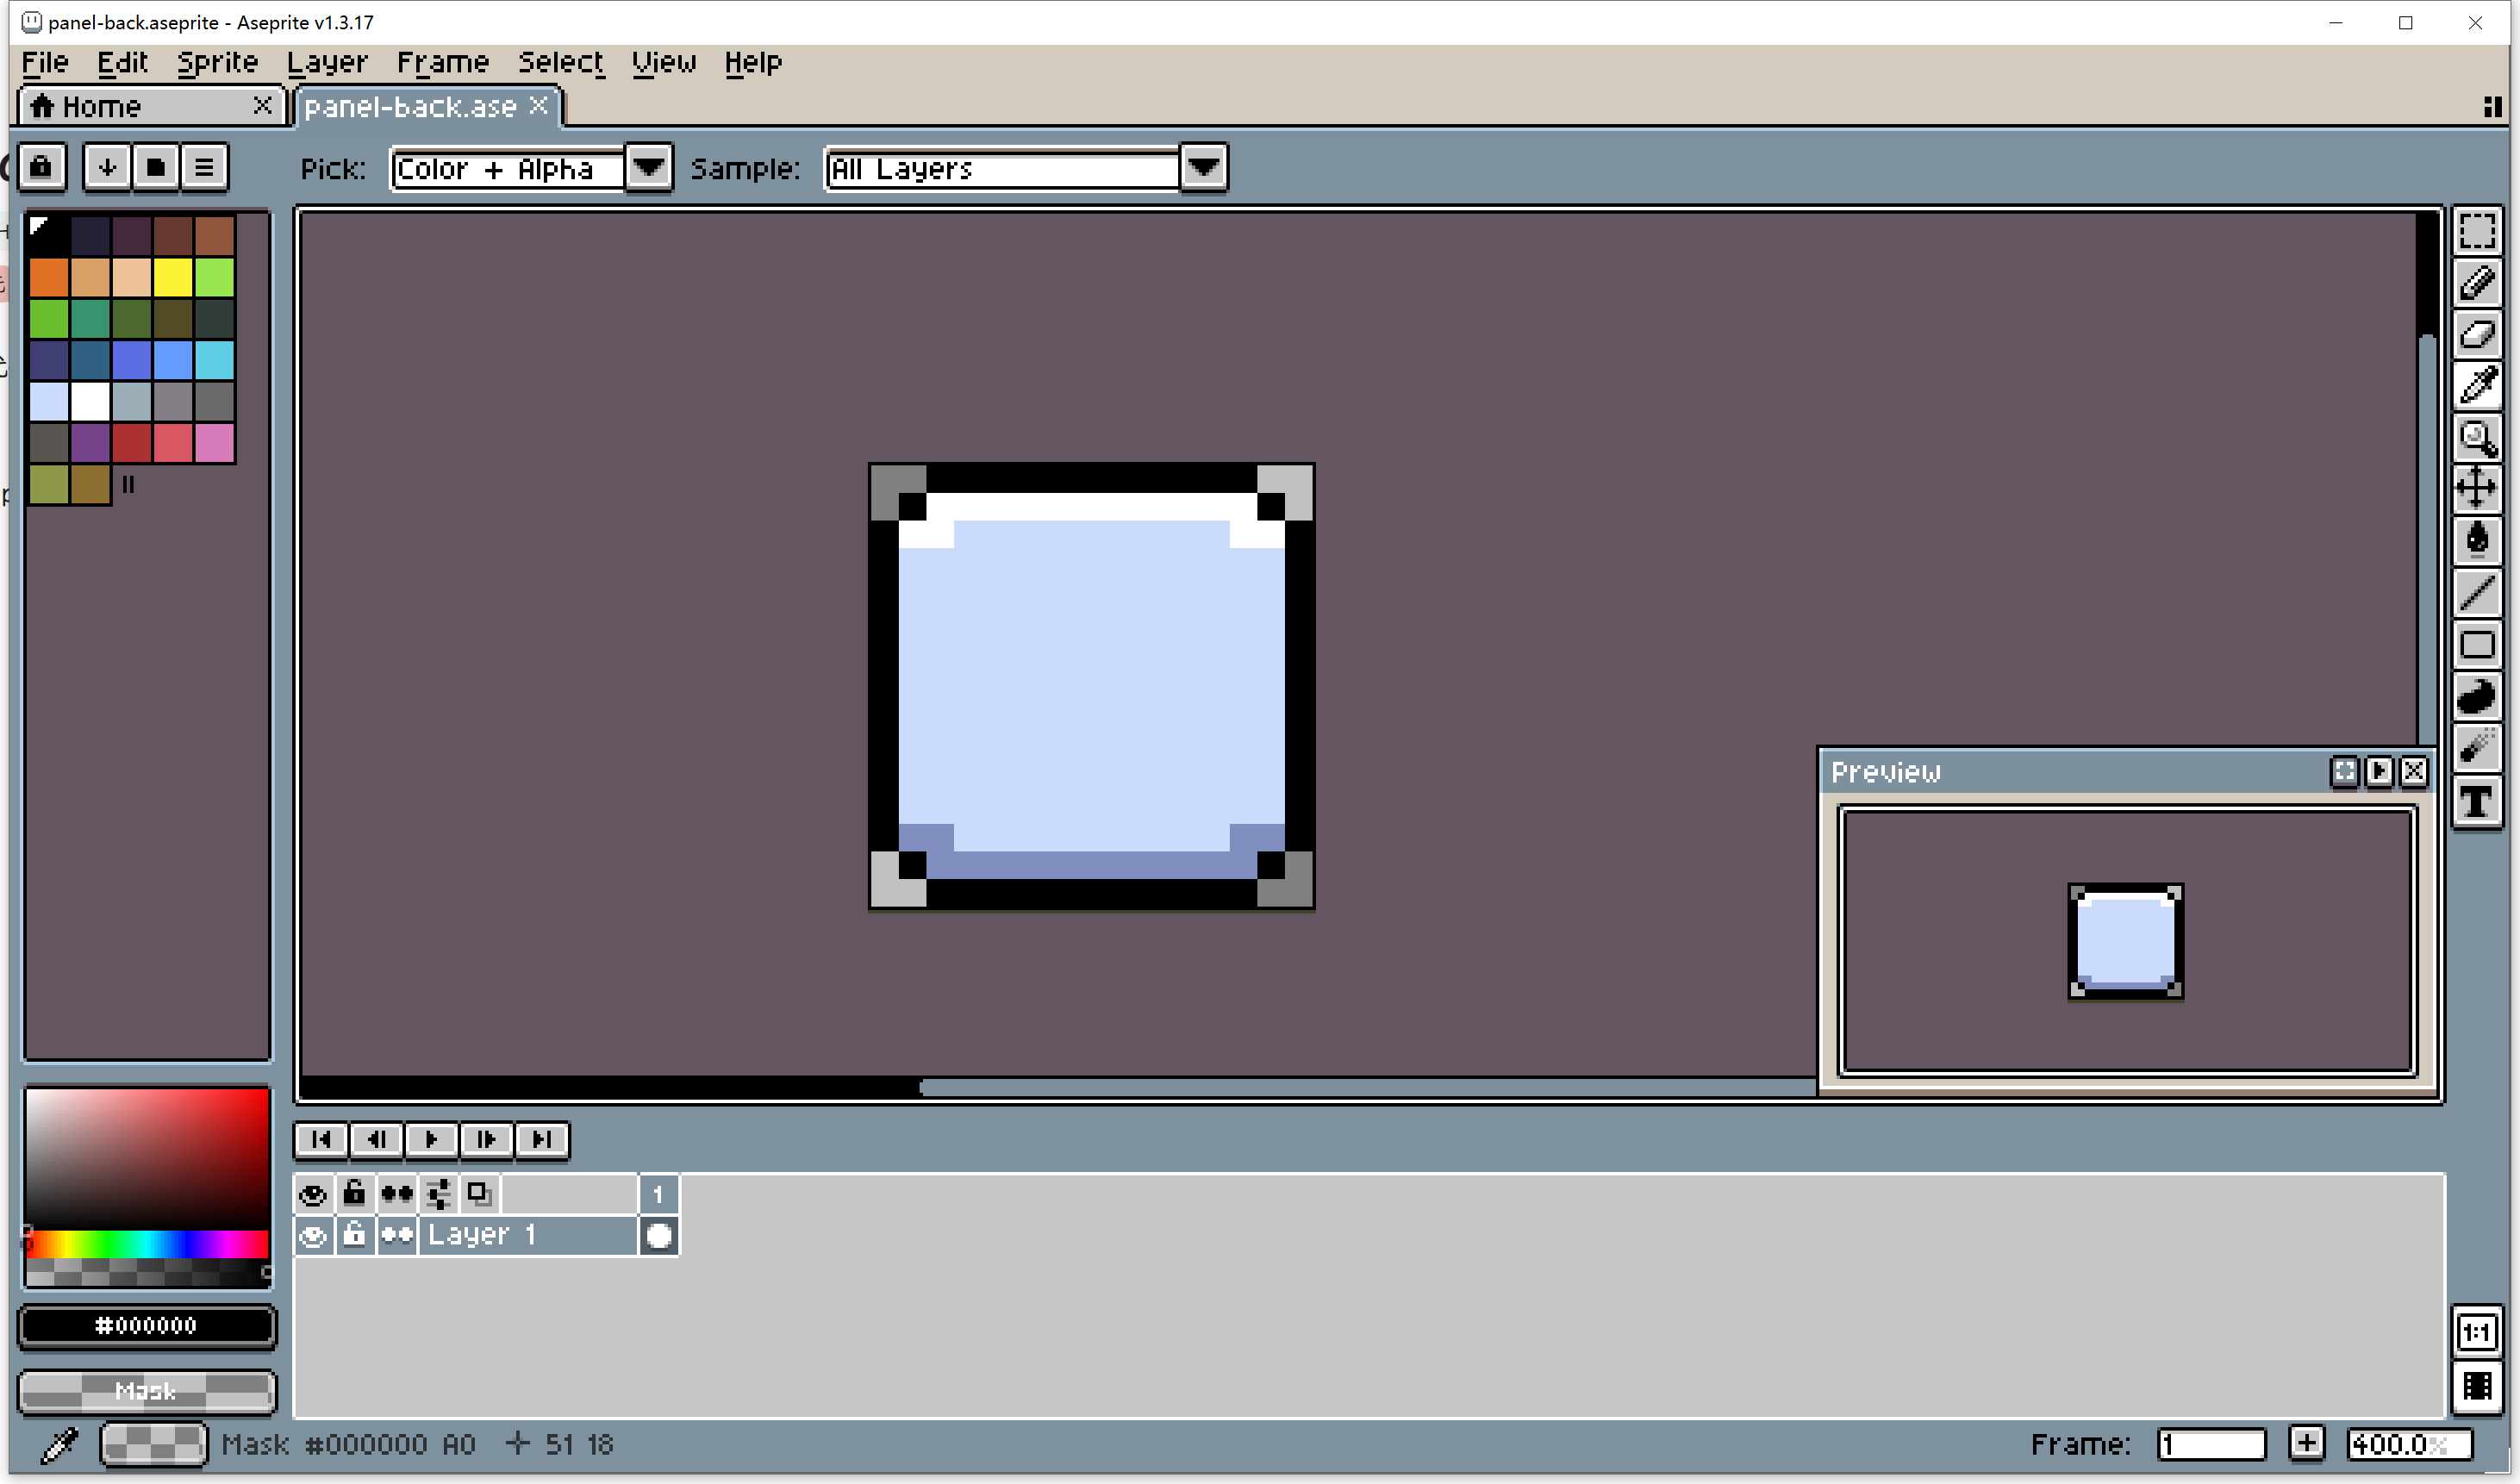Viewport: 2520px width, 1484px height.
Task: Select the Pencil tool
Action: 2476,284
